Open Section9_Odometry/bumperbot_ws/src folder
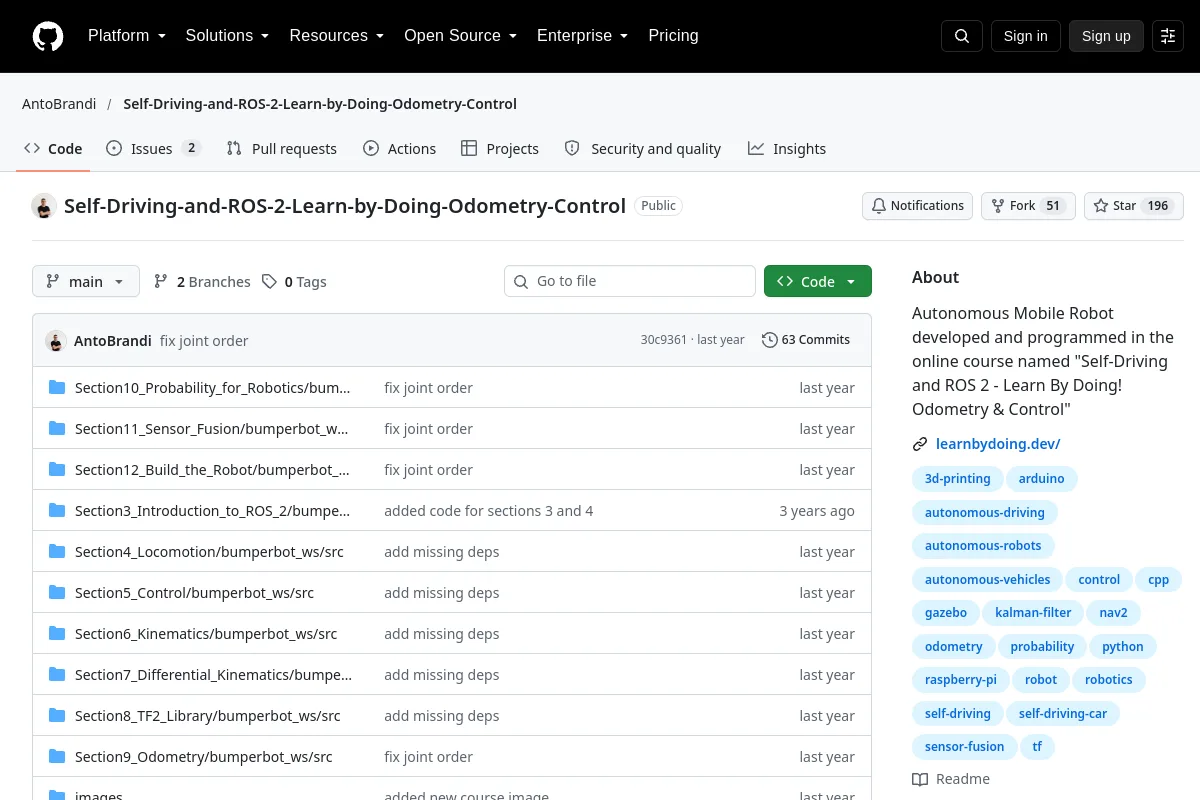Image resolution: width=1200 pixels, height=800 pixels. coord(204,757)
